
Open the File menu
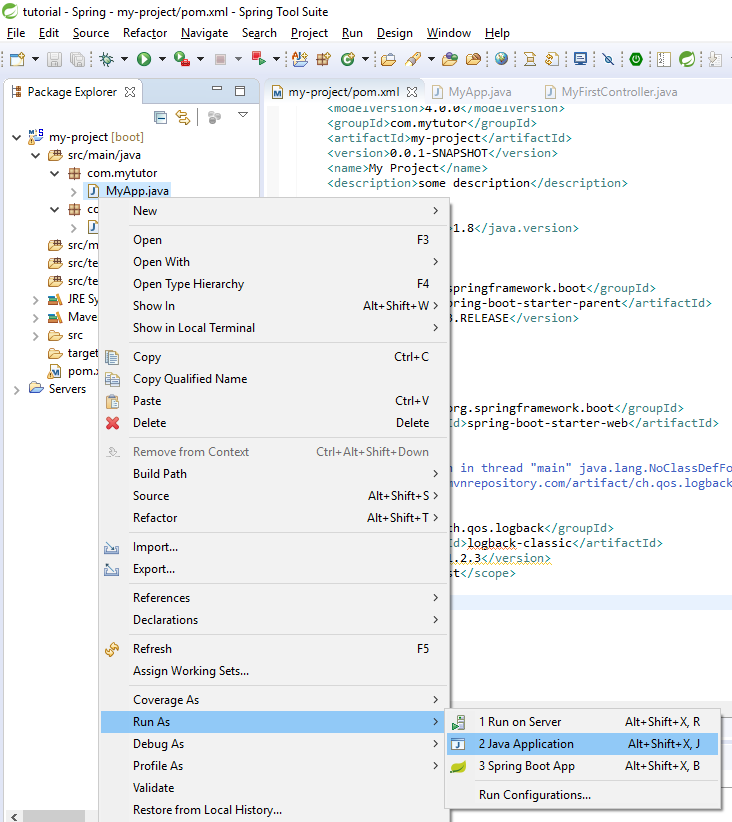click(x=16, y=33)
